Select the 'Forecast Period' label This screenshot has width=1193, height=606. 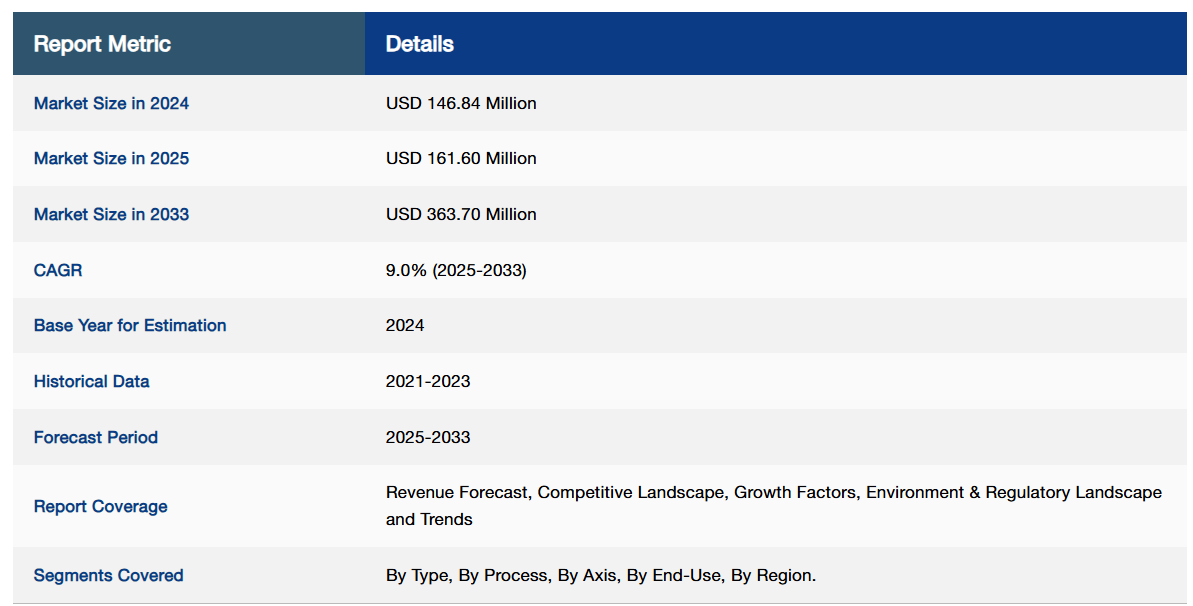pyautogui.click(x=96, y=437)
